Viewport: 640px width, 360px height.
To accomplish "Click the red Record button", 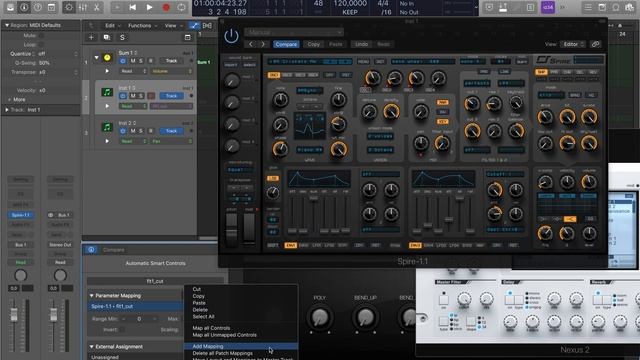I will tap(166, 7).
